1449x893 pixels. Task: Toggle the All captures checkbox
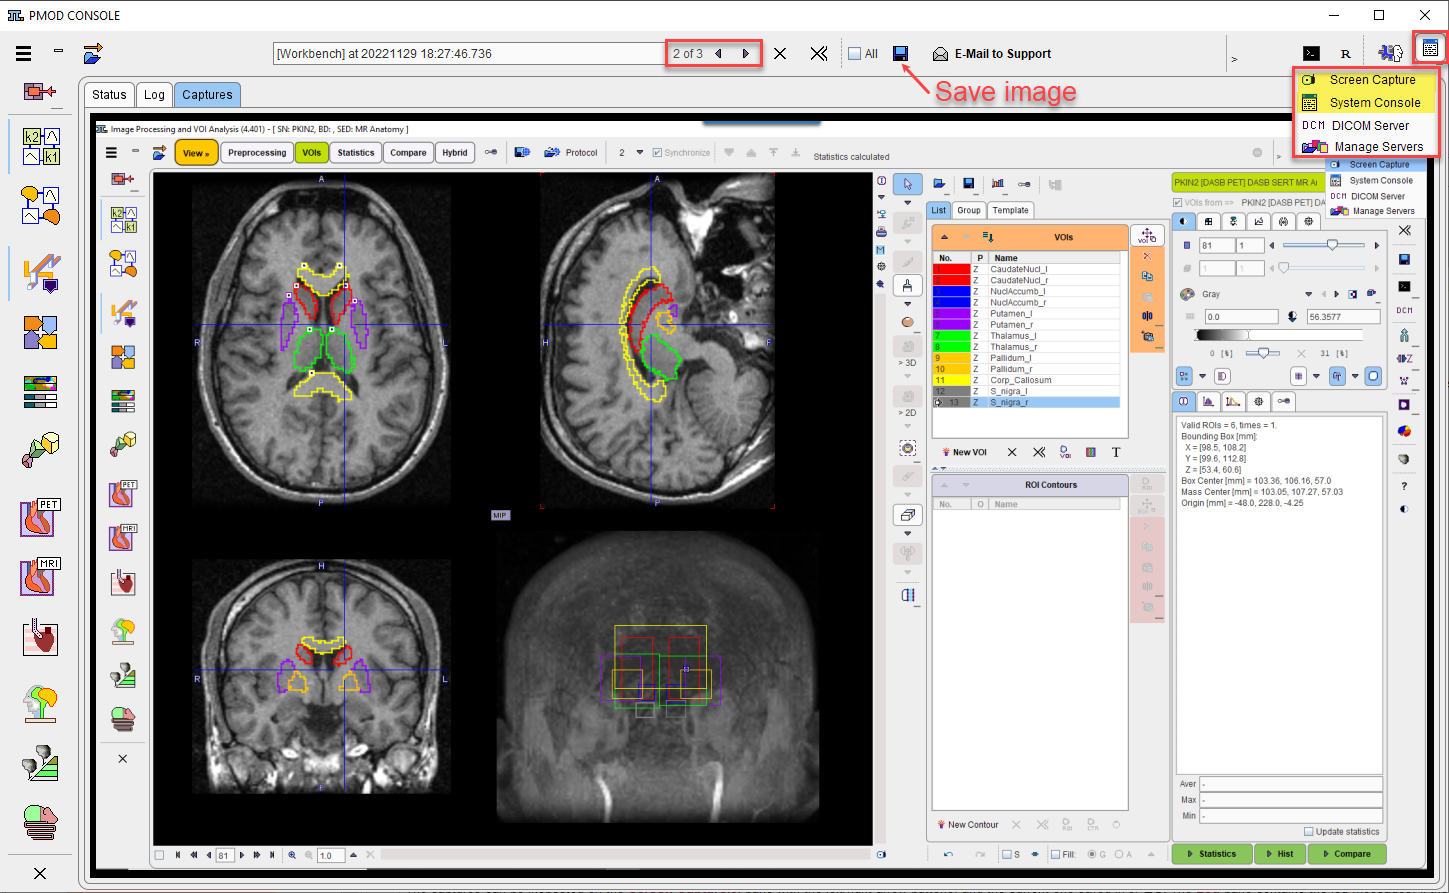tap(854, 54)
